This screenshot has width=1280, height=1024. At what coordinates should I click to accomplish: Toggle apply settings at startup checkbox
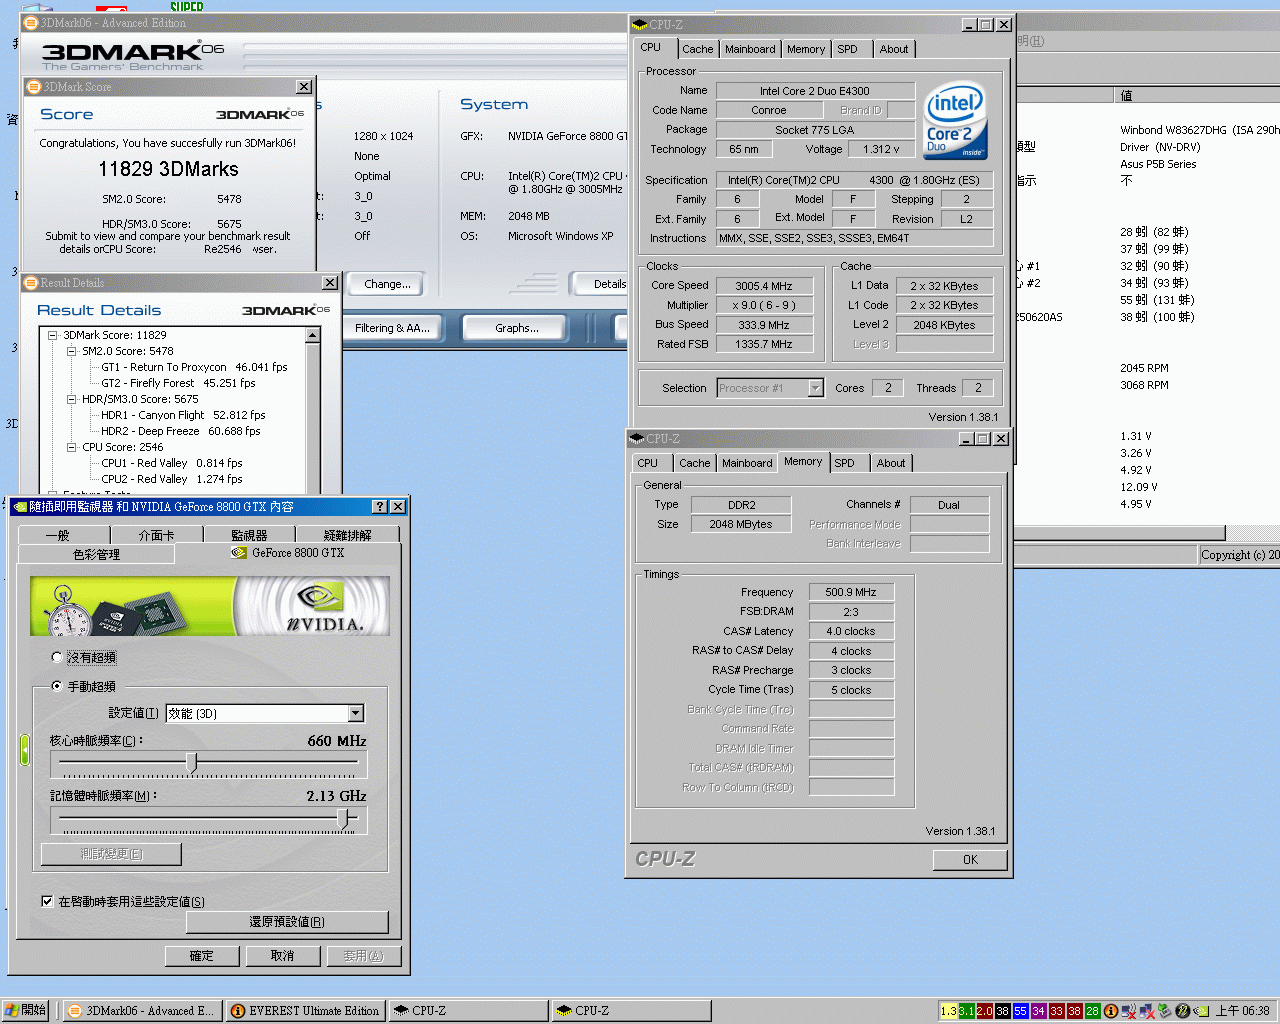coord(47,901)
